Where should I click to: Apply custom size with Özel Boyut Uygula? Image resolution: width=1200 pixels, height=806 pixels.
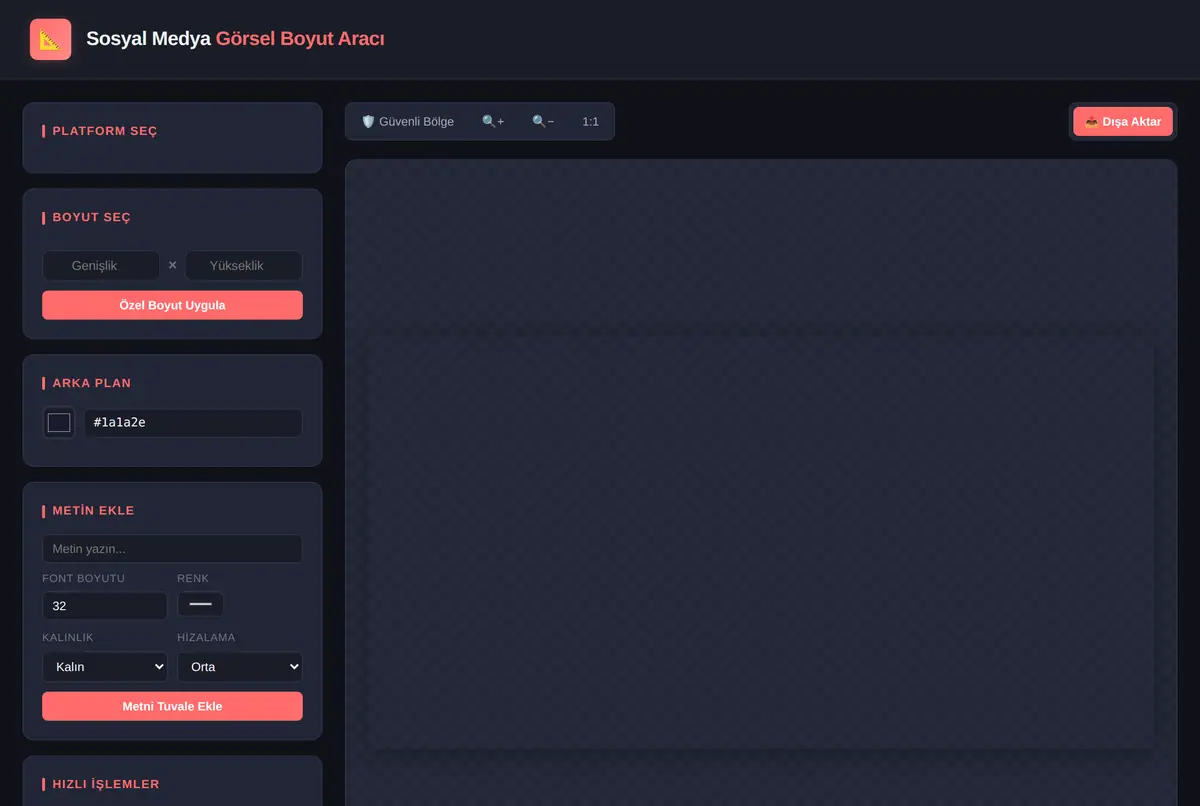point(172,305)
